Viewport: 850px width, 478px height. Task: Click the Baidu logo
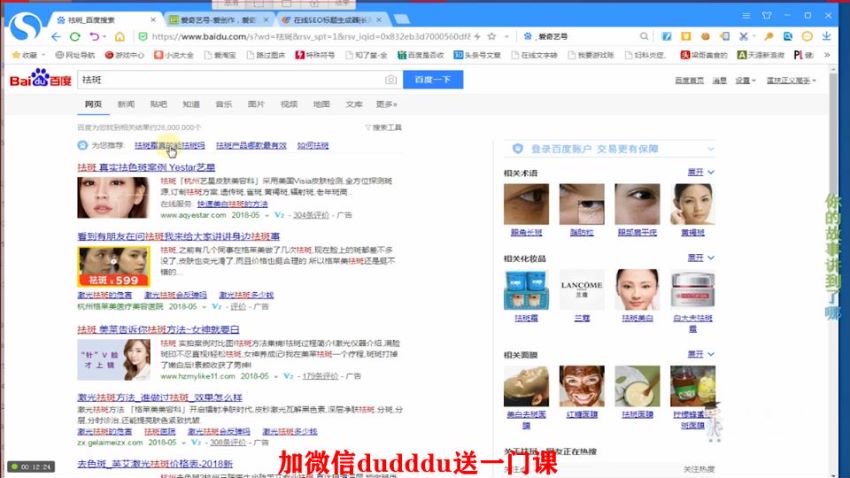point(41,79)
